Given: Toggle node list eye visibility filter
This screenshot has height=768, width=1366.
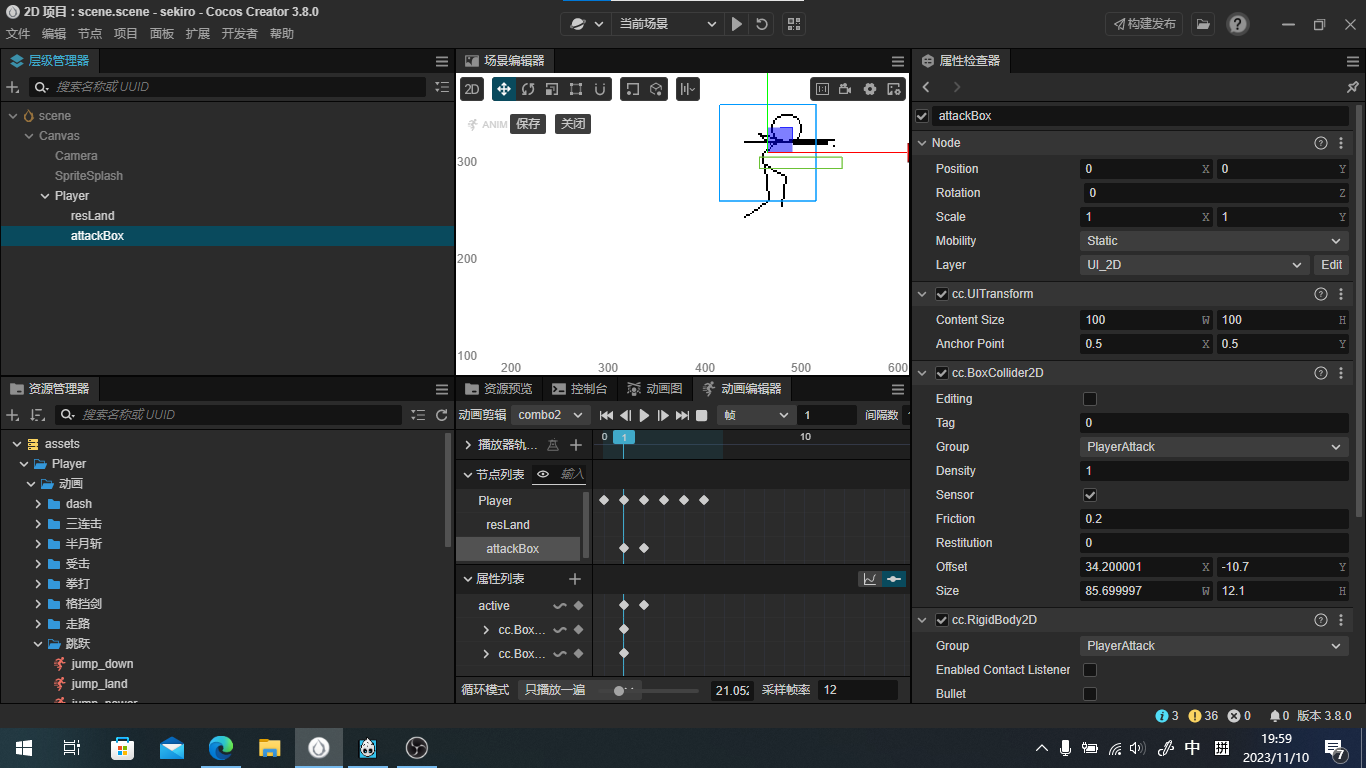Looking at the screenshot, I should [543, 474].
